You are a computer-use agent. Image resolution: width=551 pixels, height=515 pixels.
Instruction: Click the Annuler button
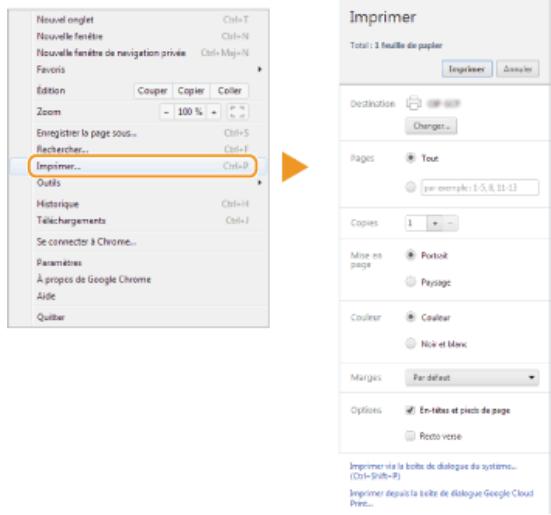(518, 69)
